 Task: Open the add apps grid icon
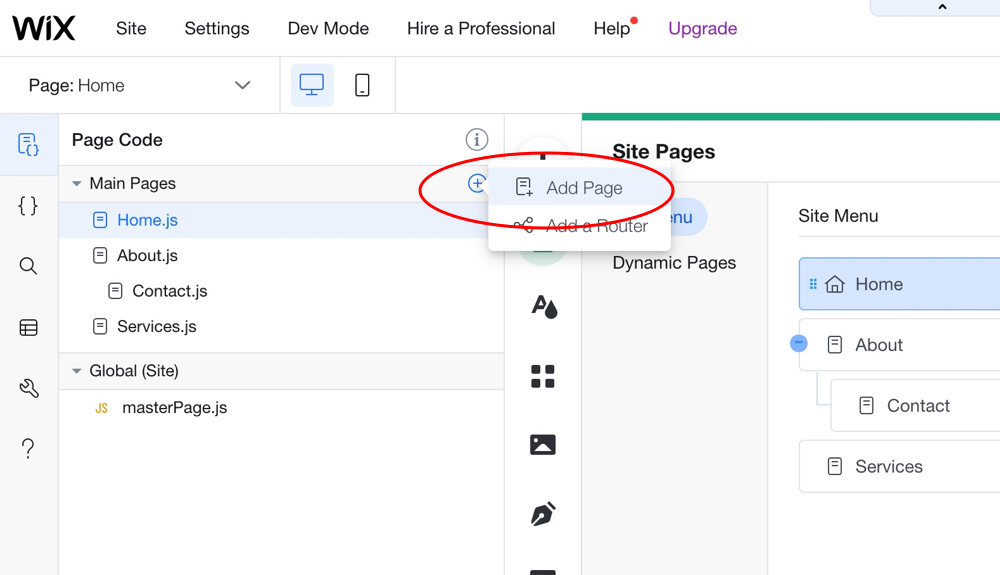click(x=543, y=376)
